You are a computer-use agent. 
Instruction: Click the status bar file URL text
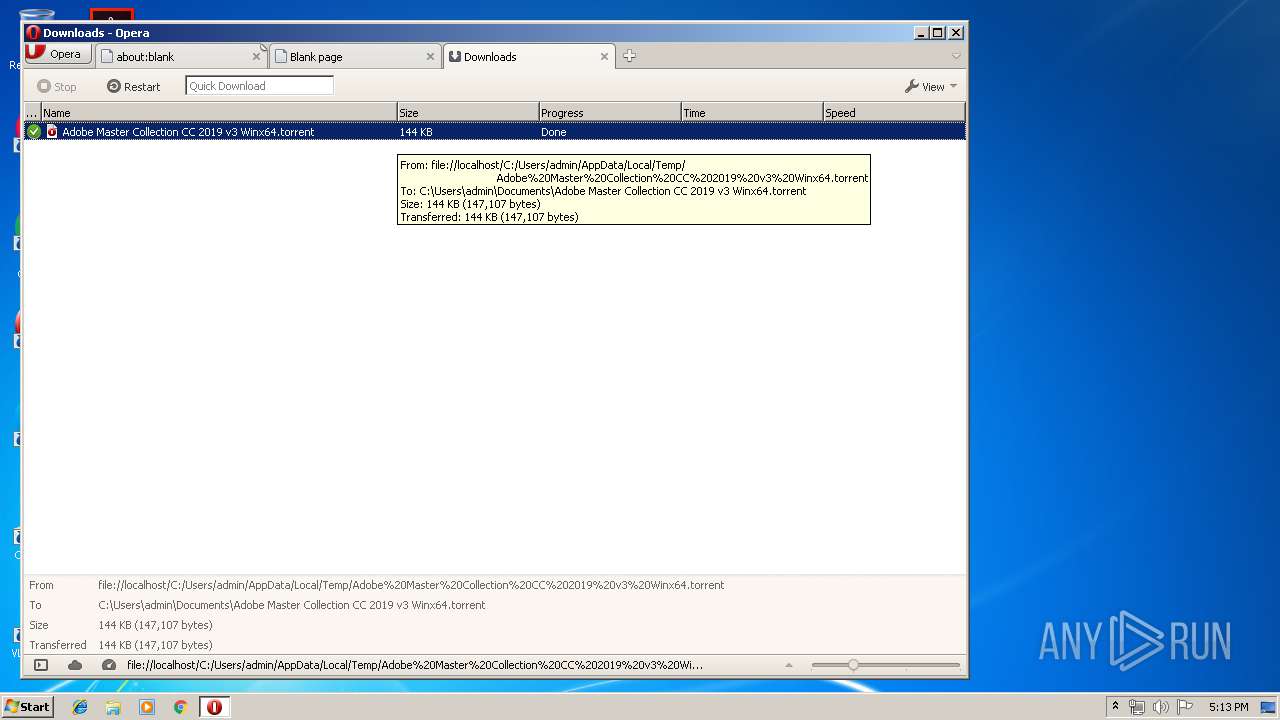(x=414, y=665)
